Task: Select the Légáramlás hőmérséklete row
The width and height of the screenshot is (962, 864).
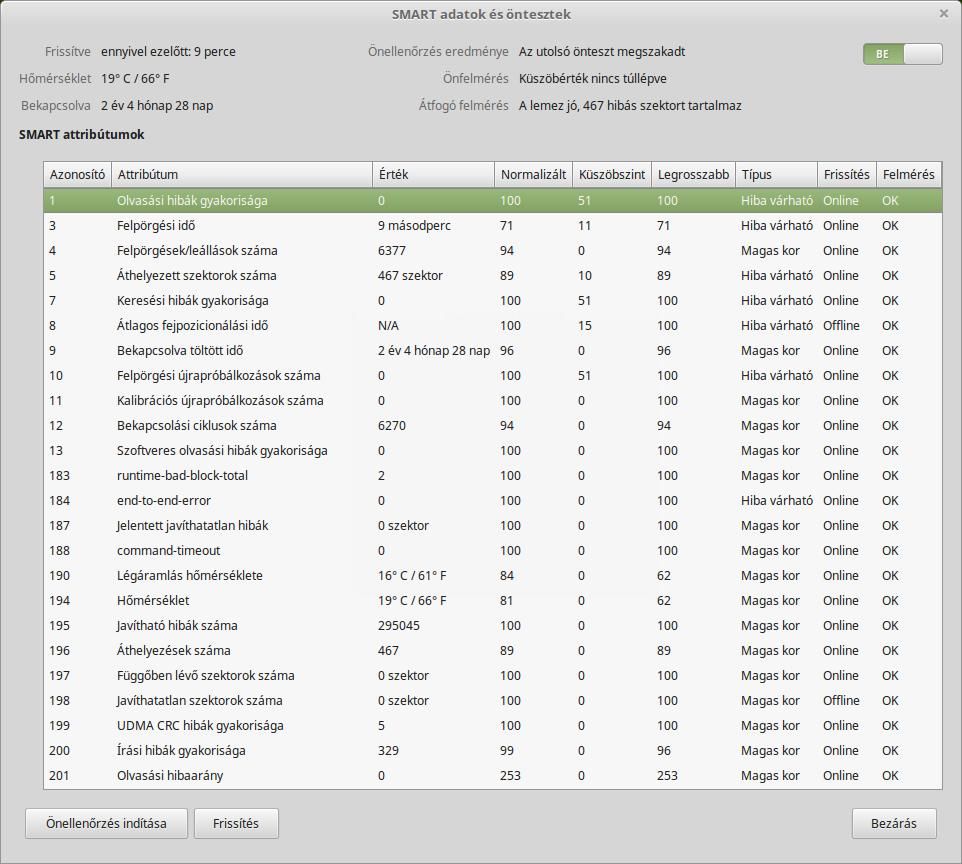Action: (493, 576)
